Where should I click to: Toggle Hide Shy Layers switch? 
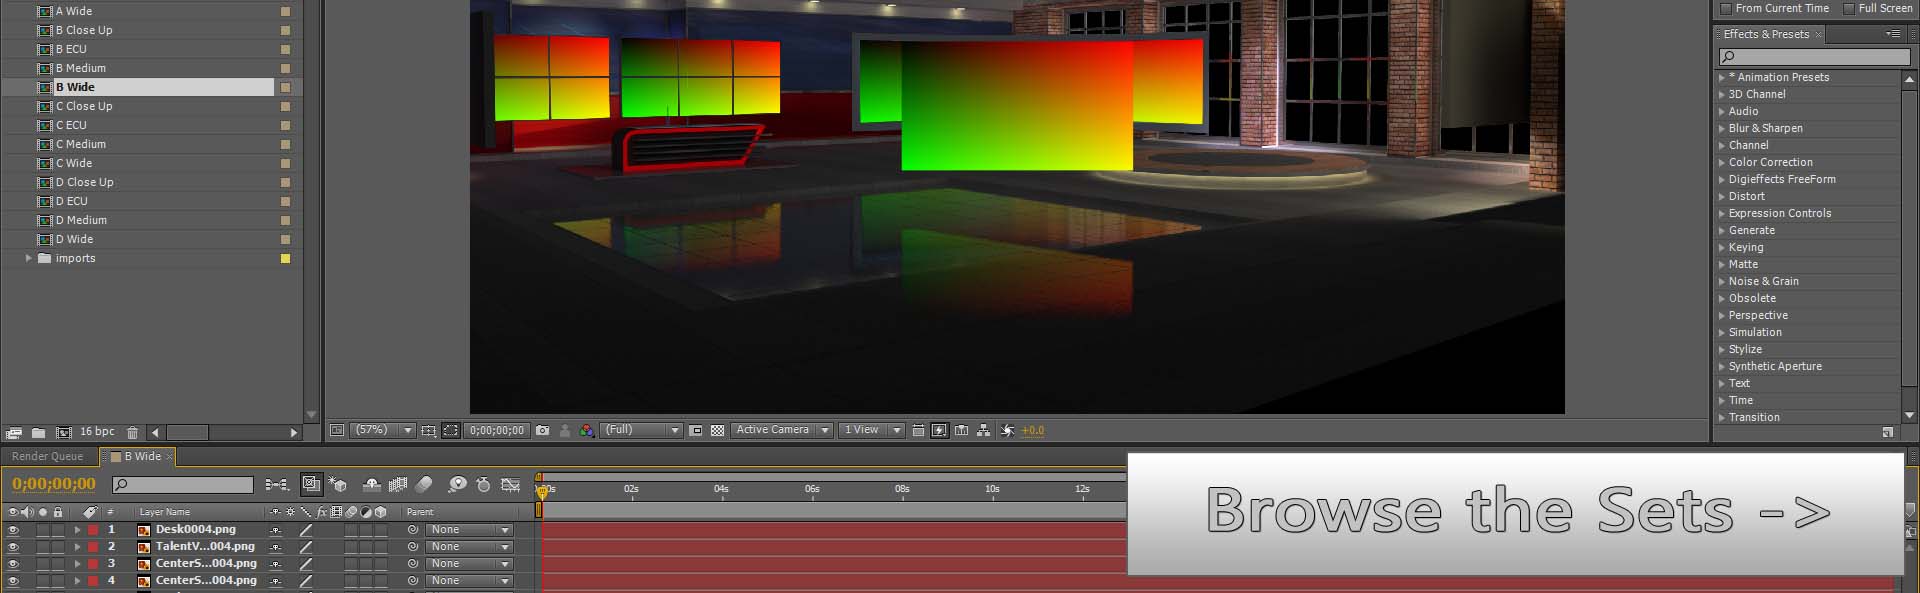pos(372,485)
